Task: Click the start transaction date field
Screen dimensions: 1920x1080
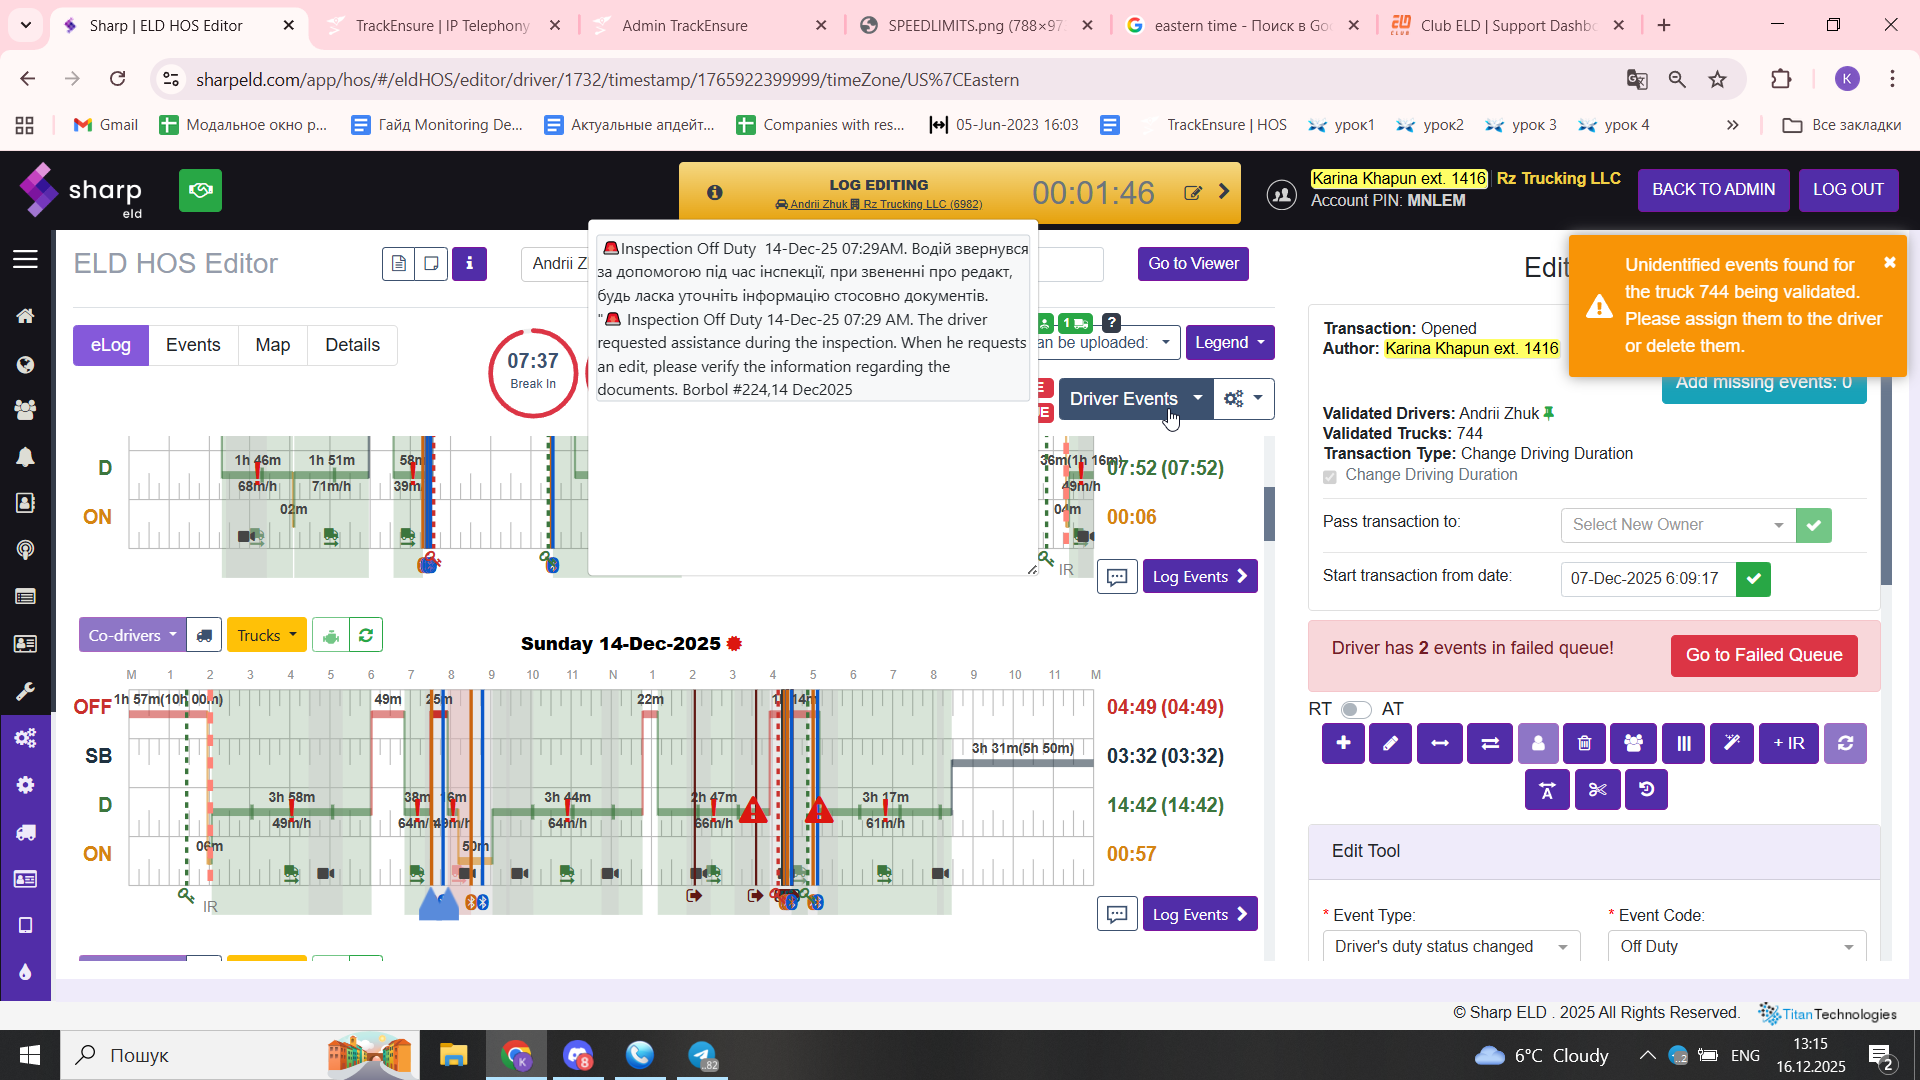Action: pos(1646,579)
